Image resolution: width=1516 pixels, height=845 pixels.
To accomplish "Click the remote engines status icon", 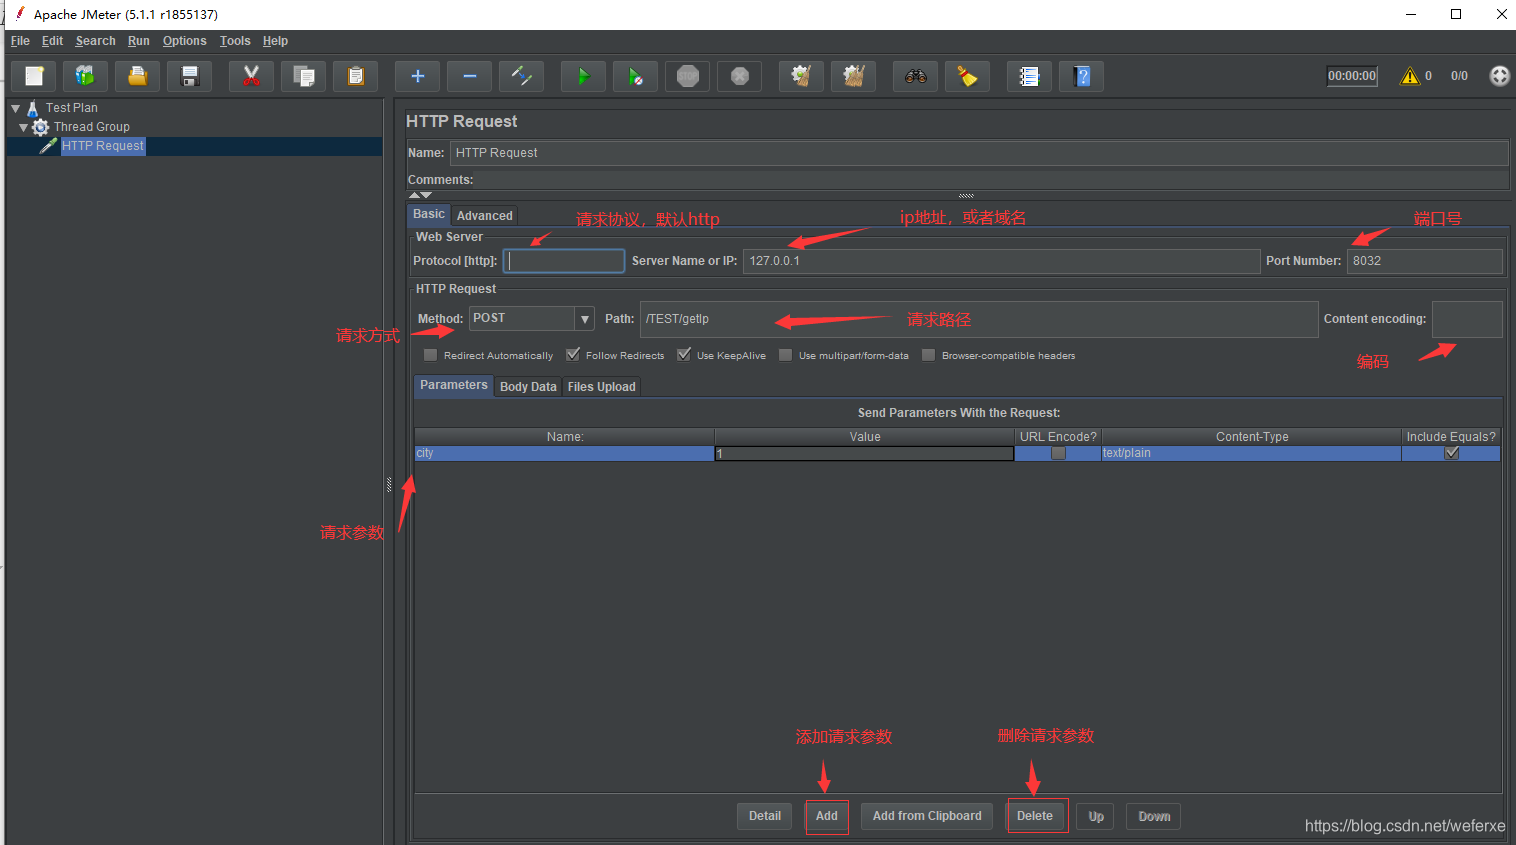I will [x=1499, y=76].
